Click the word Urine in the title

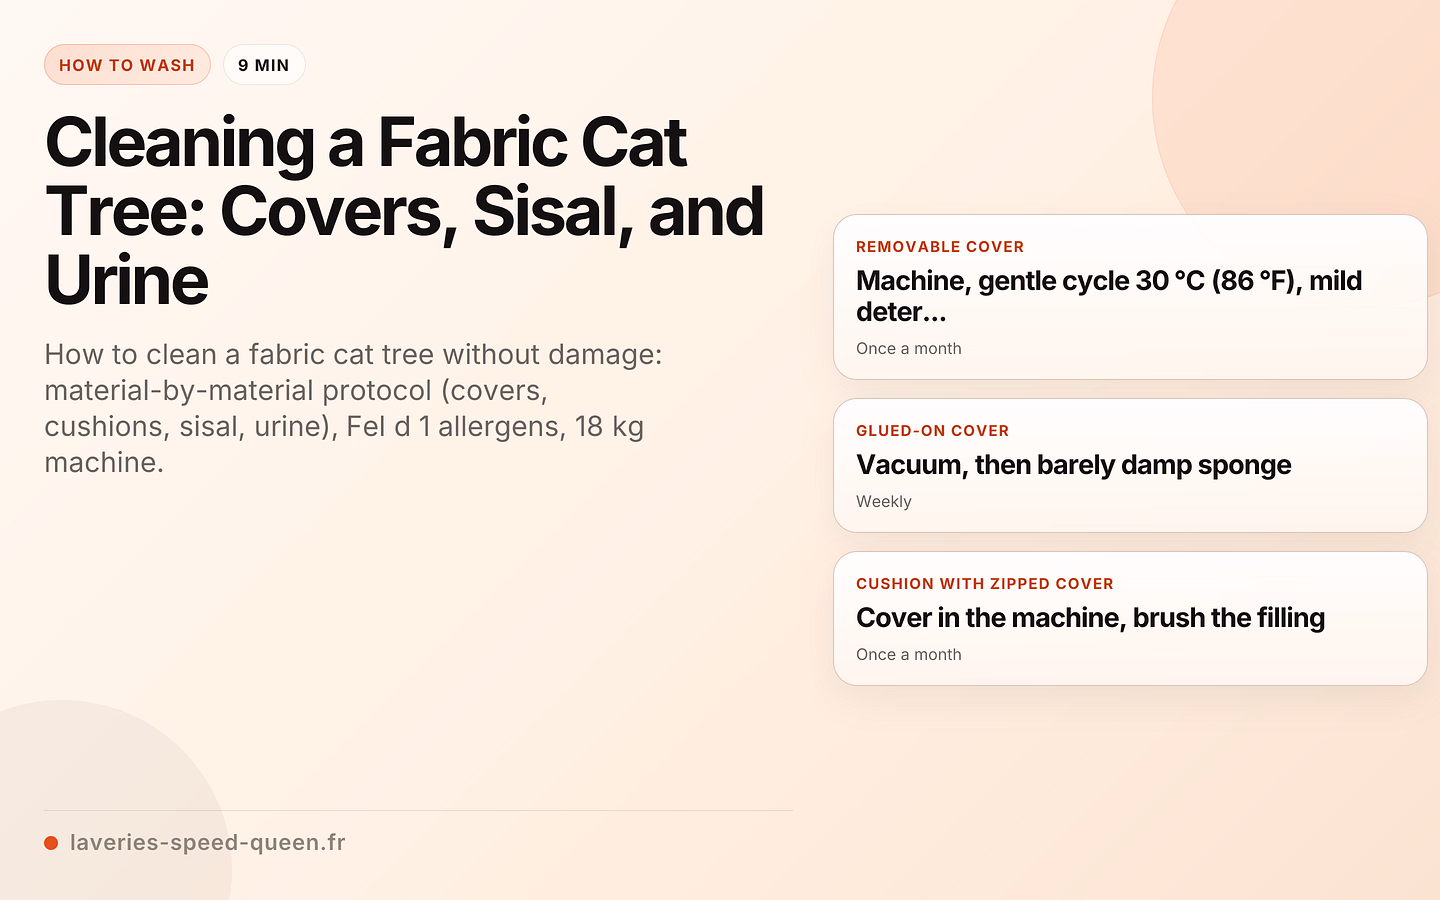(127, 280)
